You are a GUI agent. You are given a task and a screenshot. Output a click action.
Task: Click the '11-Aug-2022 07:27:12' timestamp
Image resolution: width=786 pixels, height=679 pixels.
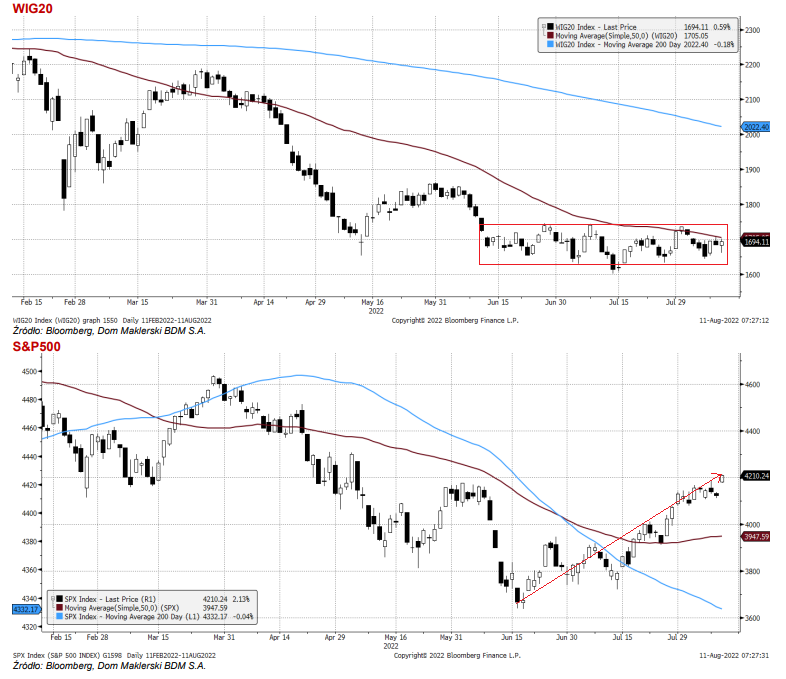[734, 320]
